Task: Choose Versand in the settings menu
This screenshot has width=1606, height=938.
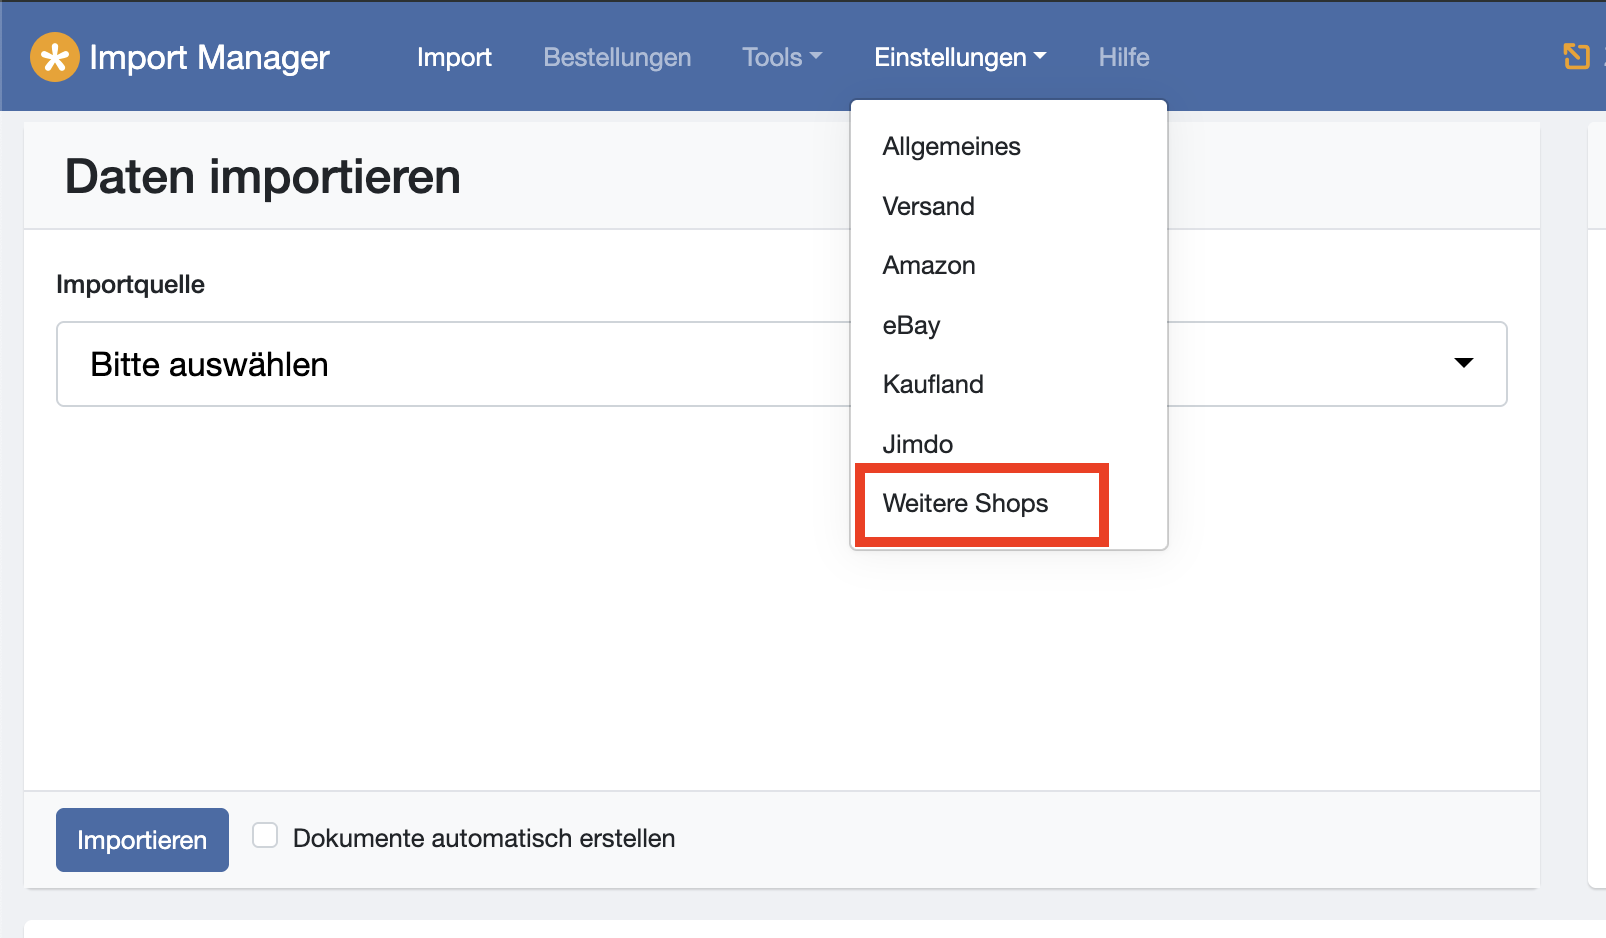Action: tap(928, 206)
